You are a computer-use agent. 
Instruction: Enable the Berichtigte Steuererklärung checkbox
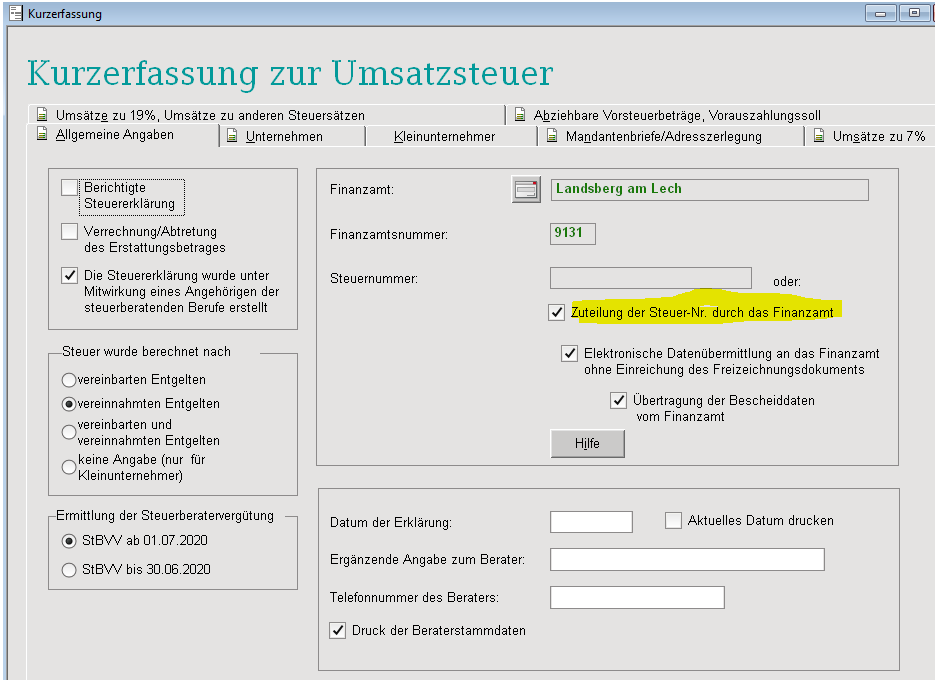69,188
